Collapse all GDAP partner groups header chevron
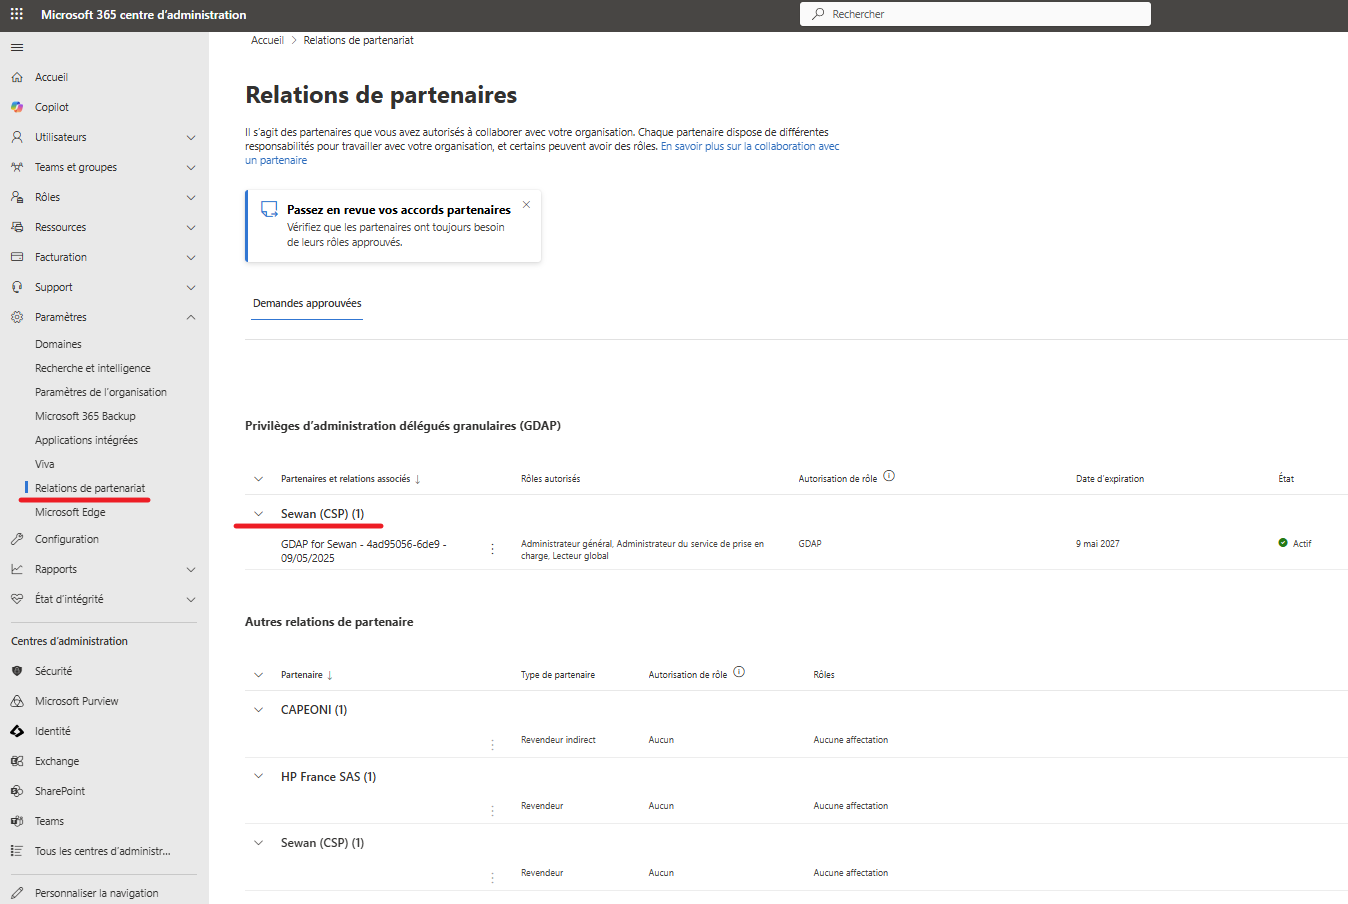1348x904 pixels. (x=258, y=479)
